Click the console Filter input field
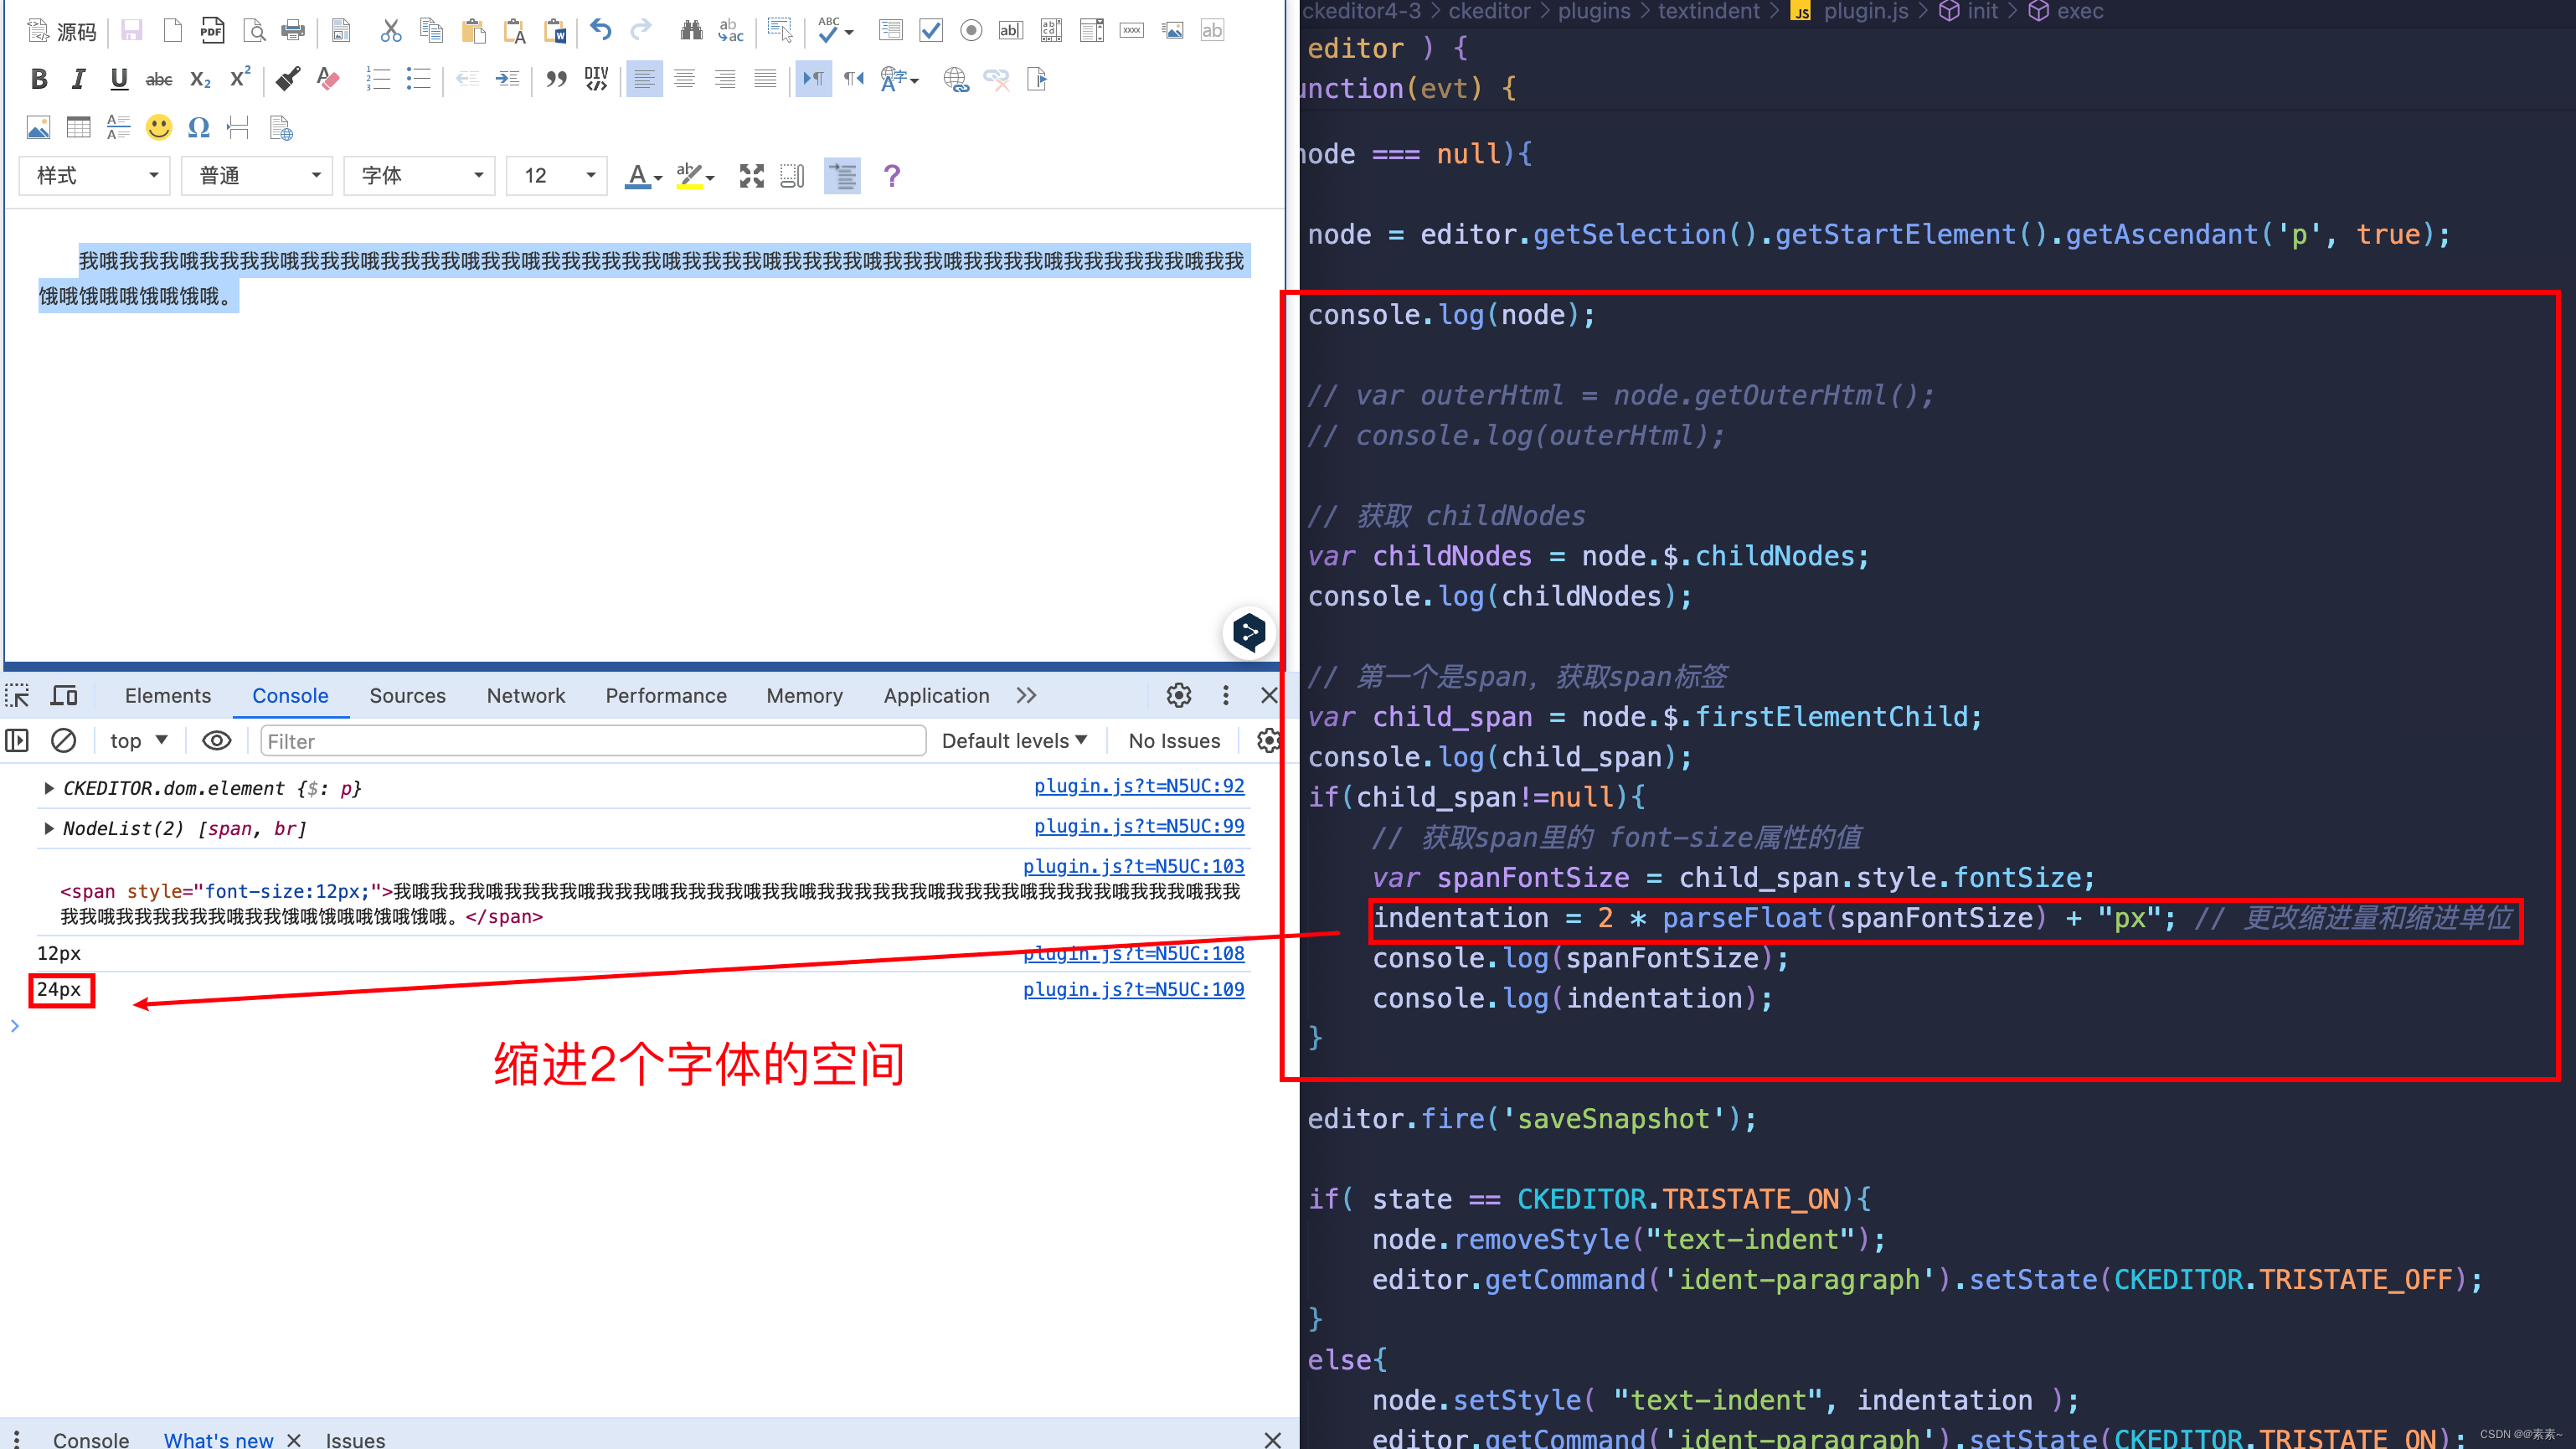Viewport: 2576px width, 1449px height. (x=592, y=740)
